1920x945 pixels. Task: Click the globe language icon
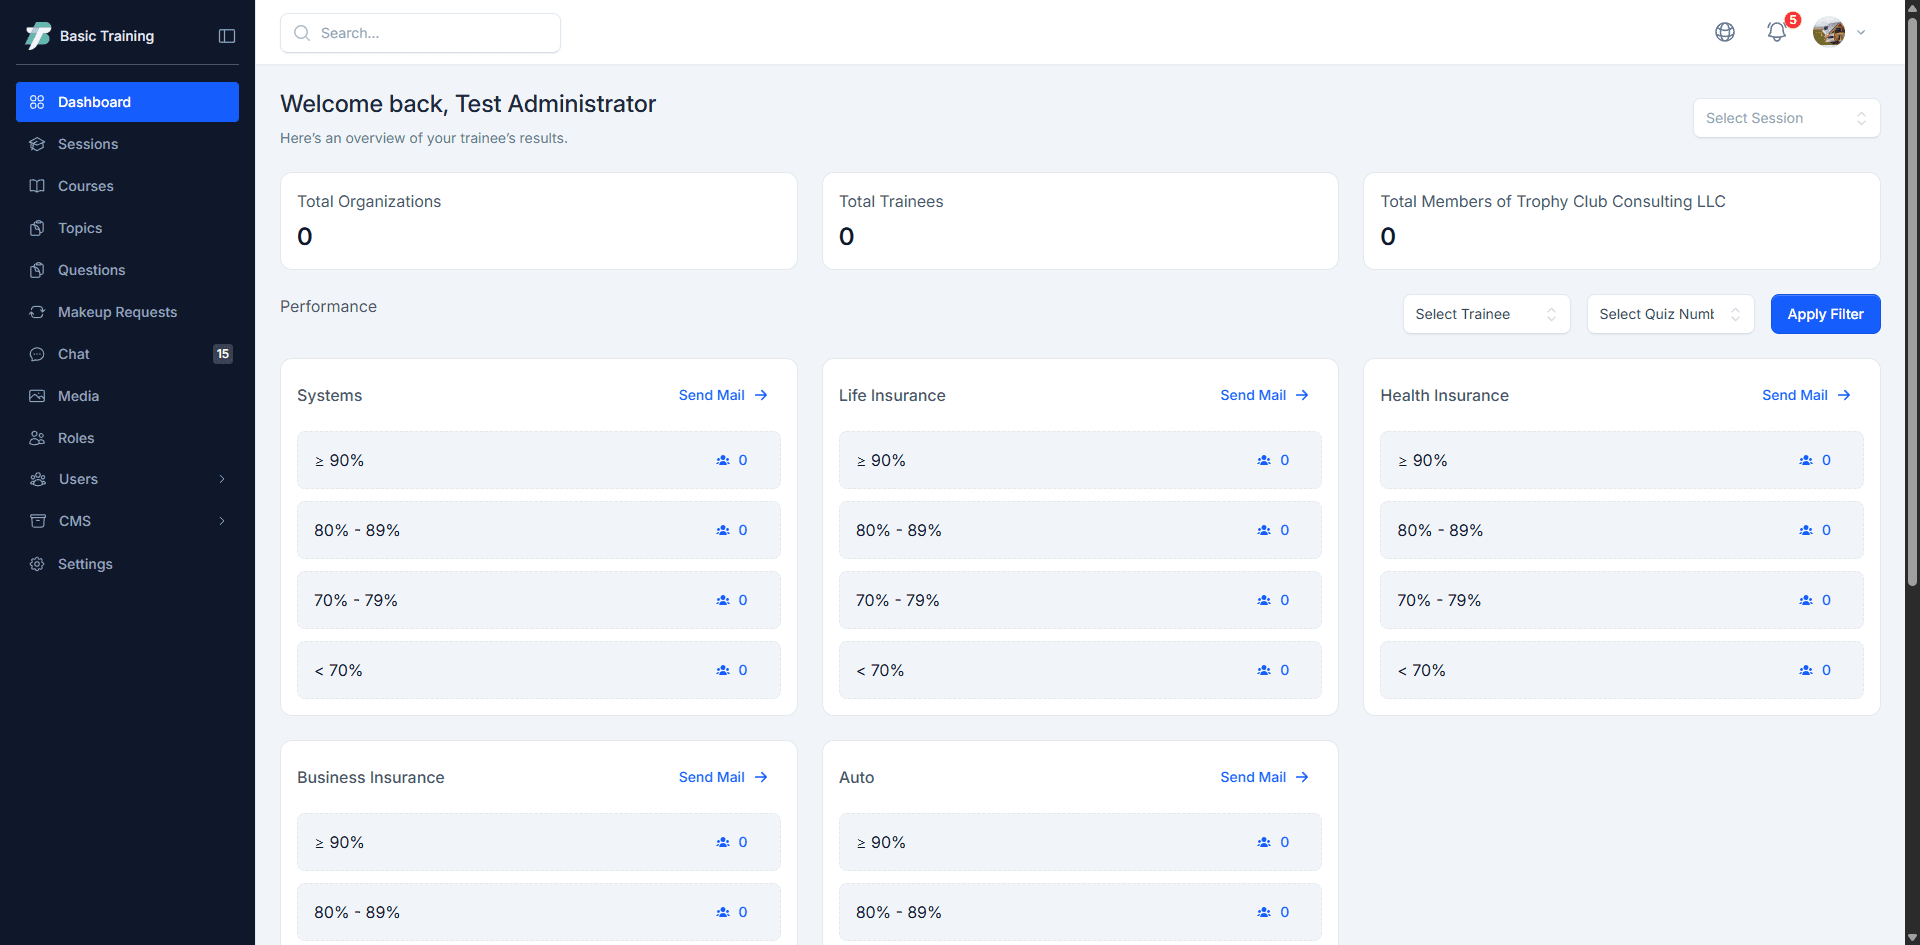tap(1725, 32)
